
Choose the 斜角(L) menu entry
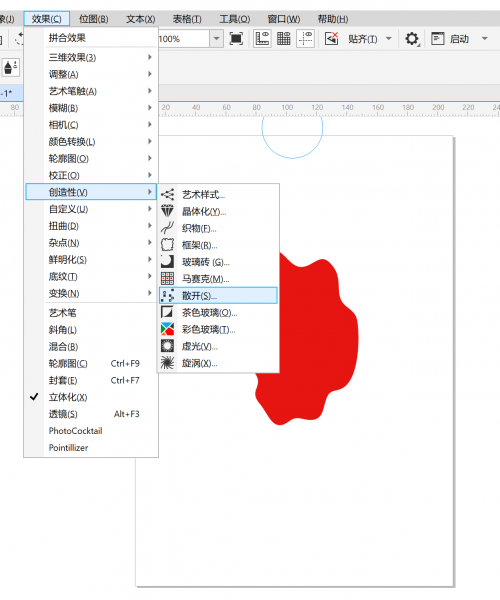pyautogui.click(x=91, y=329)
